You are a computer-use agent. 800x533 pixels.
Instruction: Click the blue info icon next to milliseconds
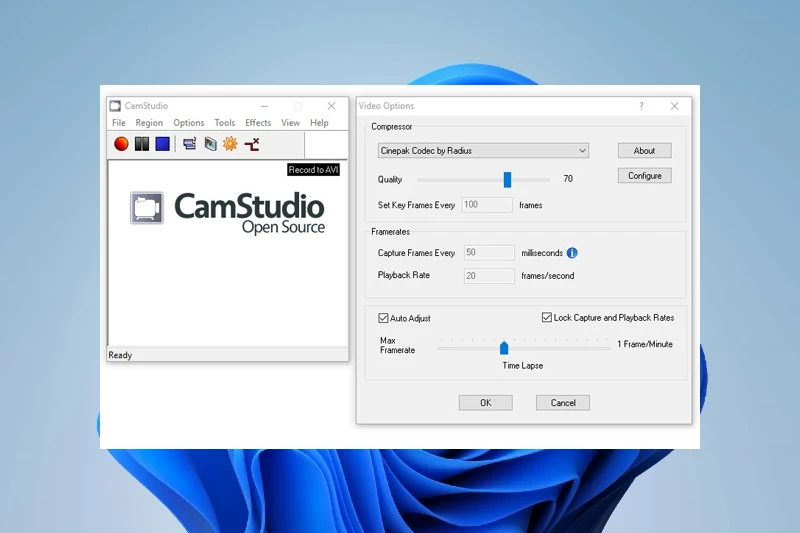click(x=572, y=253)
